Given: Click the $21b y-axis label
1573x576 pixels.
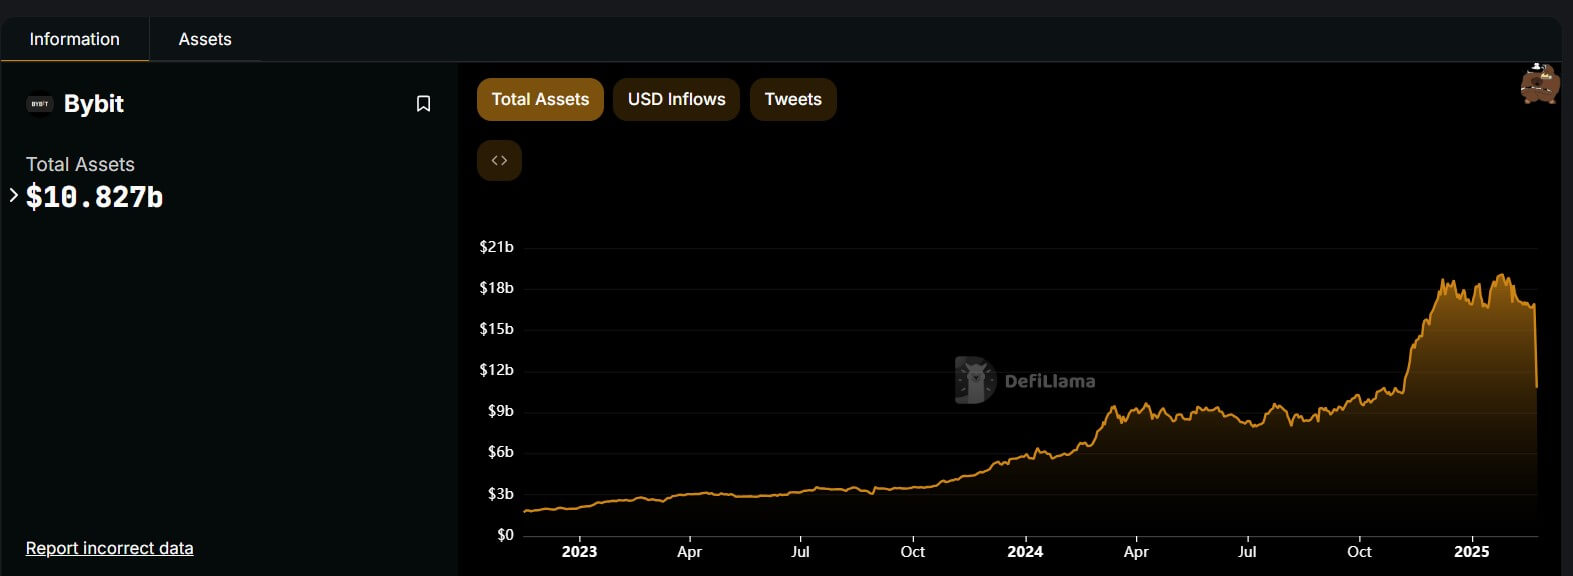Looking at the screenshot, I should click(x=497, y=247).
